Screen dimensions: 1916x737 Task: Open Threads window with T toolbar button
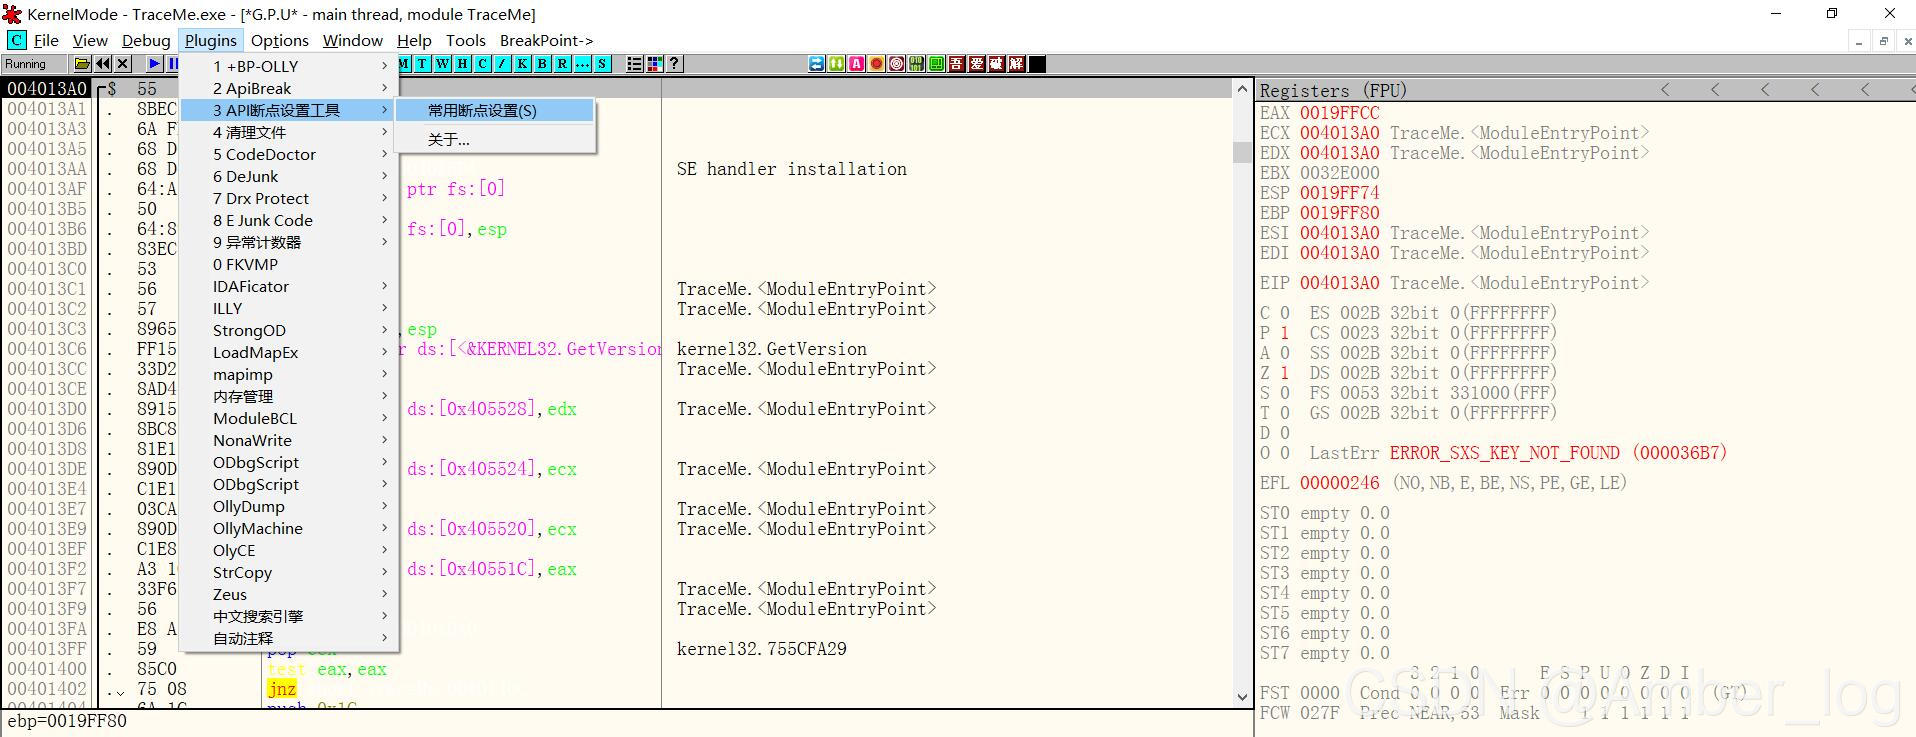pyautogui.click(x=422, y=63)
